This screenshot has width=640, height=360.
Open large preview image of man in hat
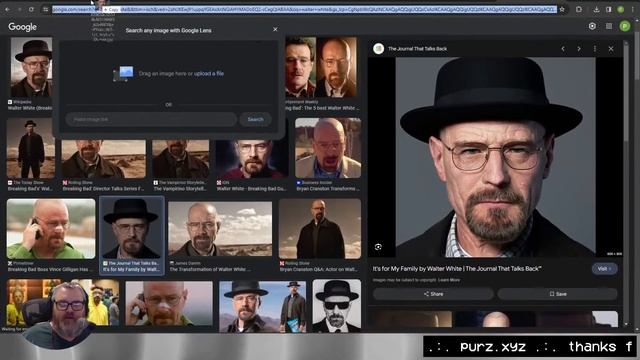pos(495,157)
